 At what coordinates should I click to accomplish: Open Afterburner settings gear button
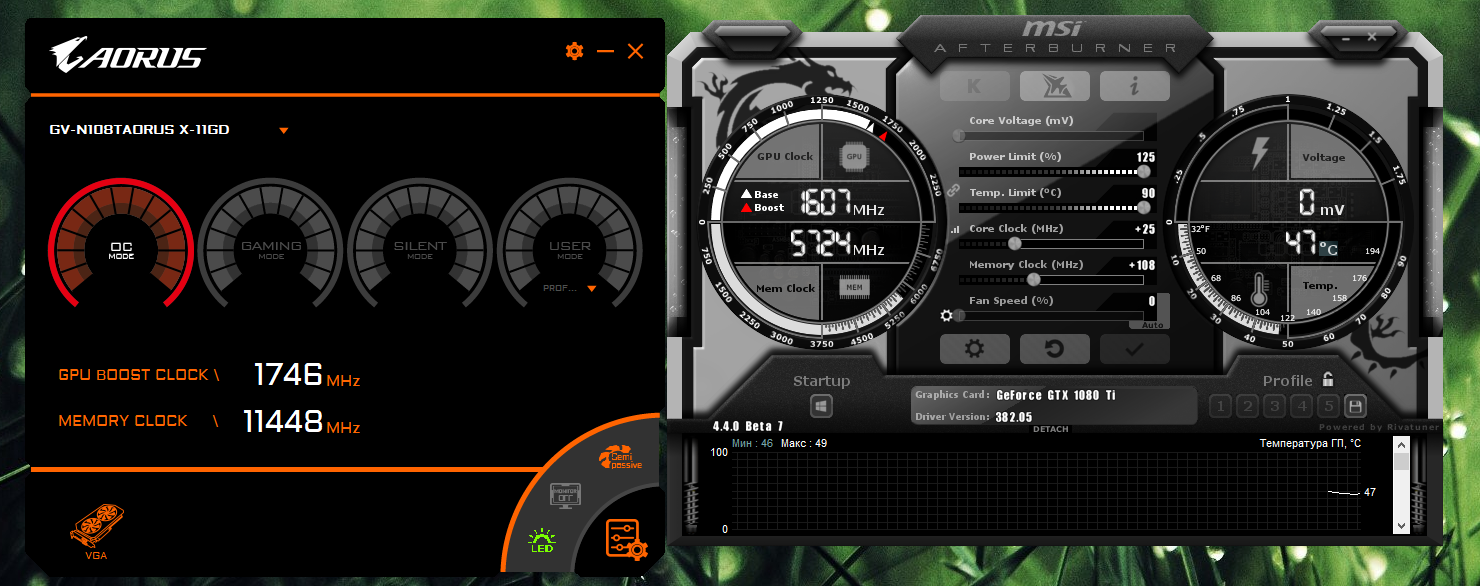coord(975,349)
